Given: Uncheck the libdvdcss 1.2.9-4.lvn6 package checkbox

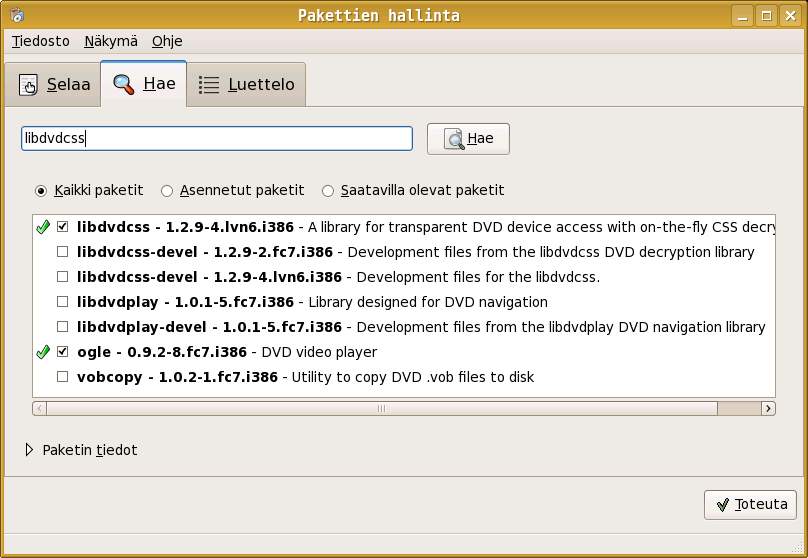Looking at the screenshot, I should (63, 227).
